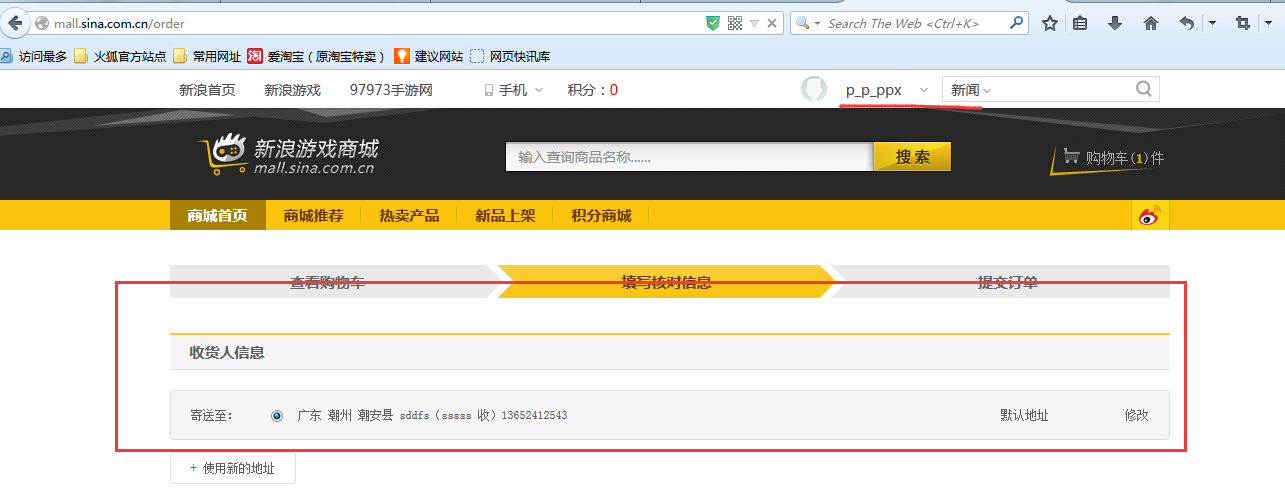Open the 97973手游网 link

click(391, 90)
